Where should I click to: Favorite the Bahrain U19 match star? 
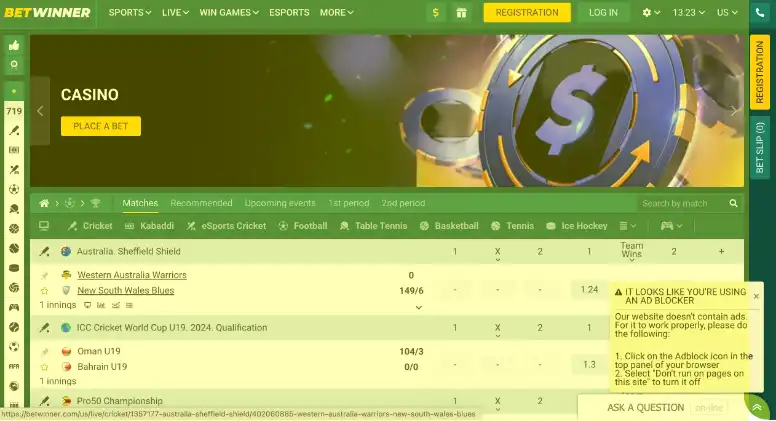click(x=45, y=367)
